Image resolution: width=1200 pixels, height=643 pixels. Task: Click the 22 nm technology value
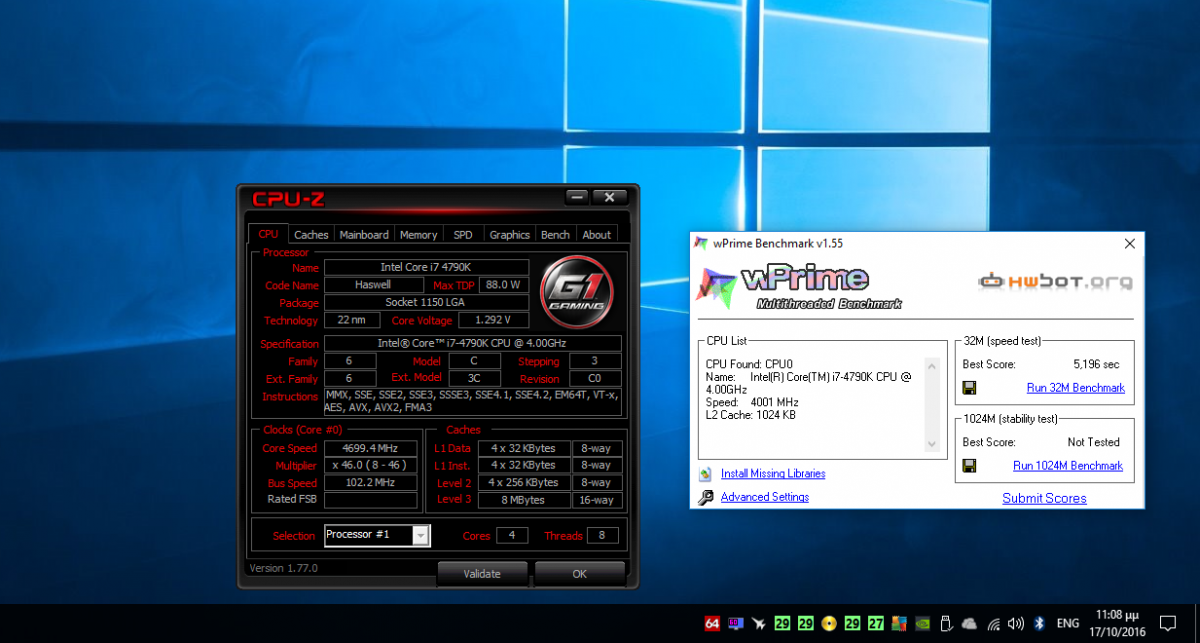click(x=352, y=320)
